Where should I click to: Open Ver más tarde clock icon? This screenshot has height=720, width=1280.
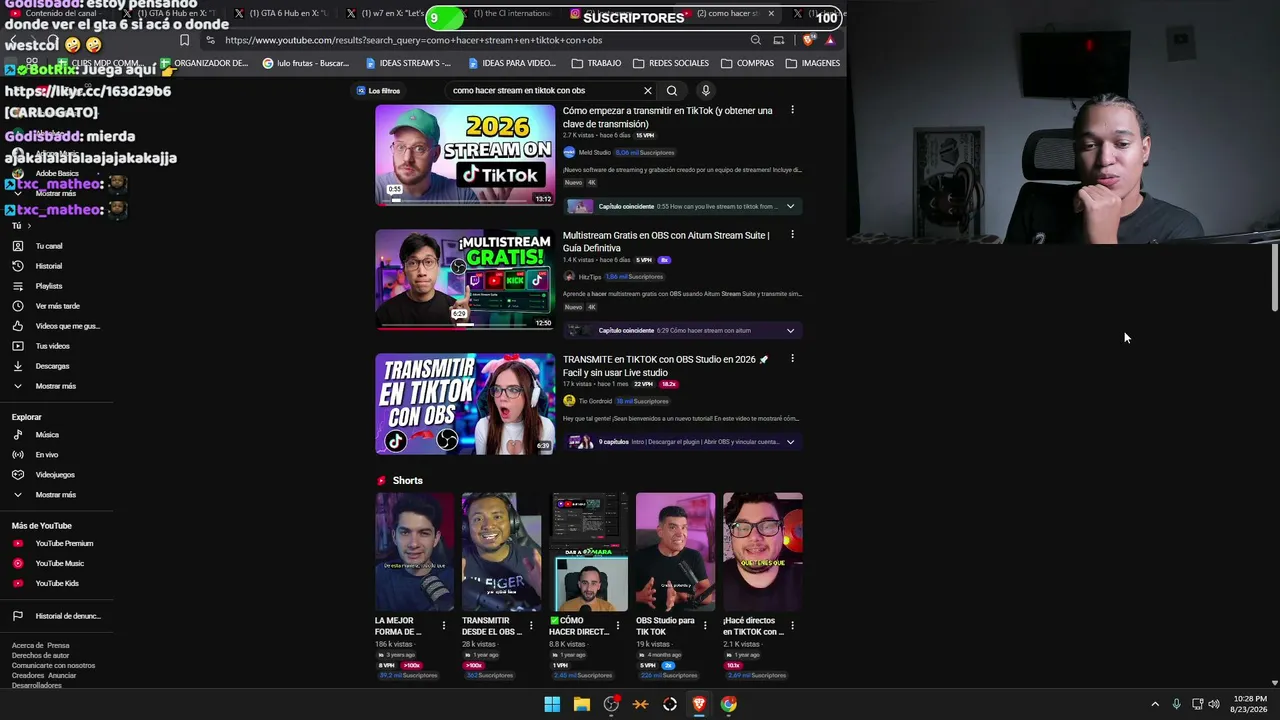(x=17, y=306)
